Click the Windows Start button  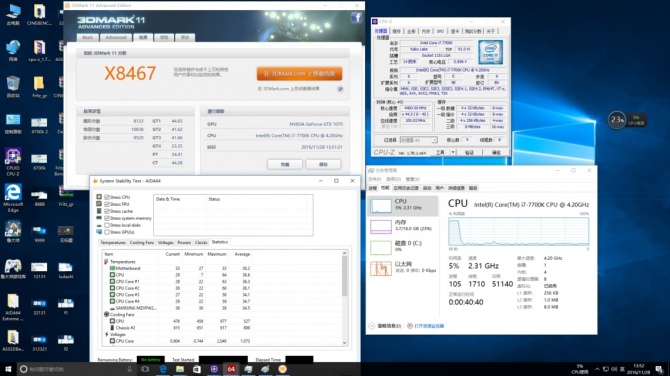pyautogui.click(x=8, y=369)
